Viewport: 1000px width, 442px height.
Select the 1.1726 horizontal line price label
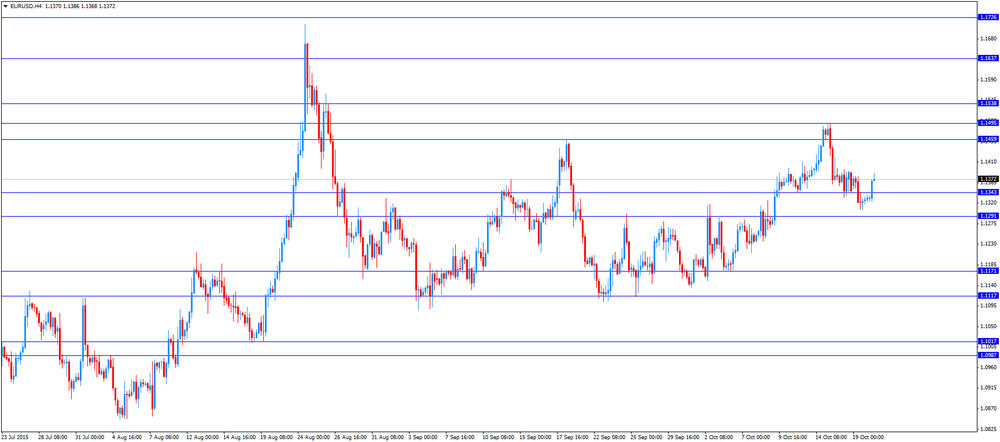point(988,17)
